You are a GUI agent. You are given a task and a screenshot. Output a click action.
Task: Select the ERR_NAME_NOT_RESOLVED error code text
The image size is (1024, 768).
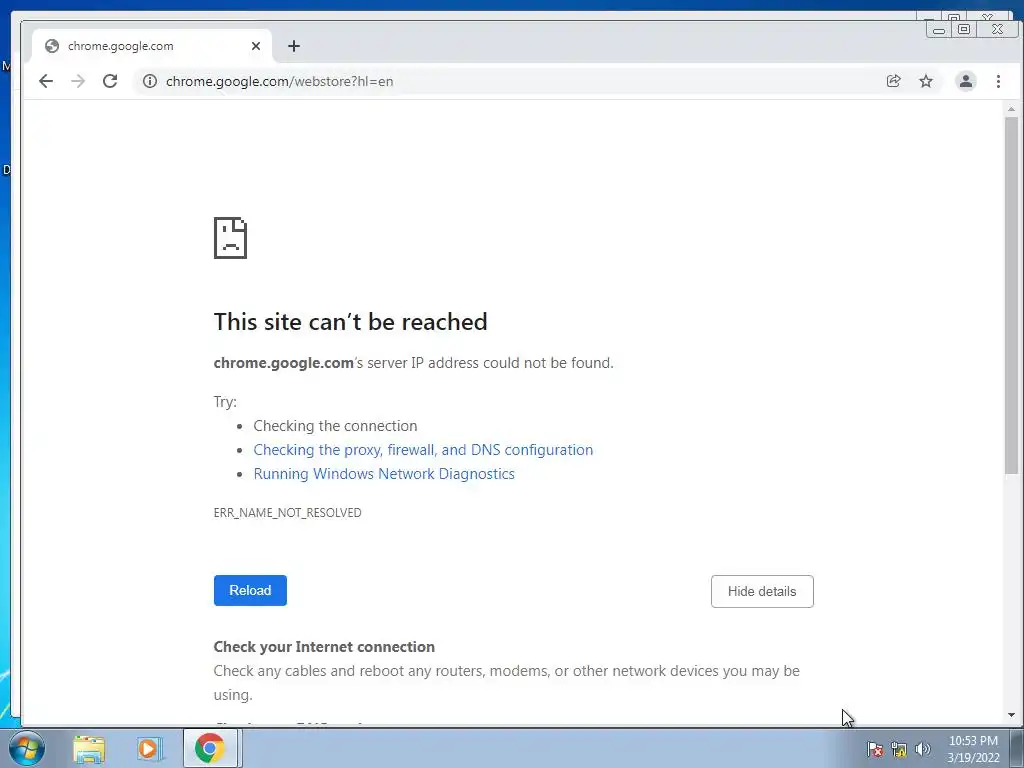point(287,513)
